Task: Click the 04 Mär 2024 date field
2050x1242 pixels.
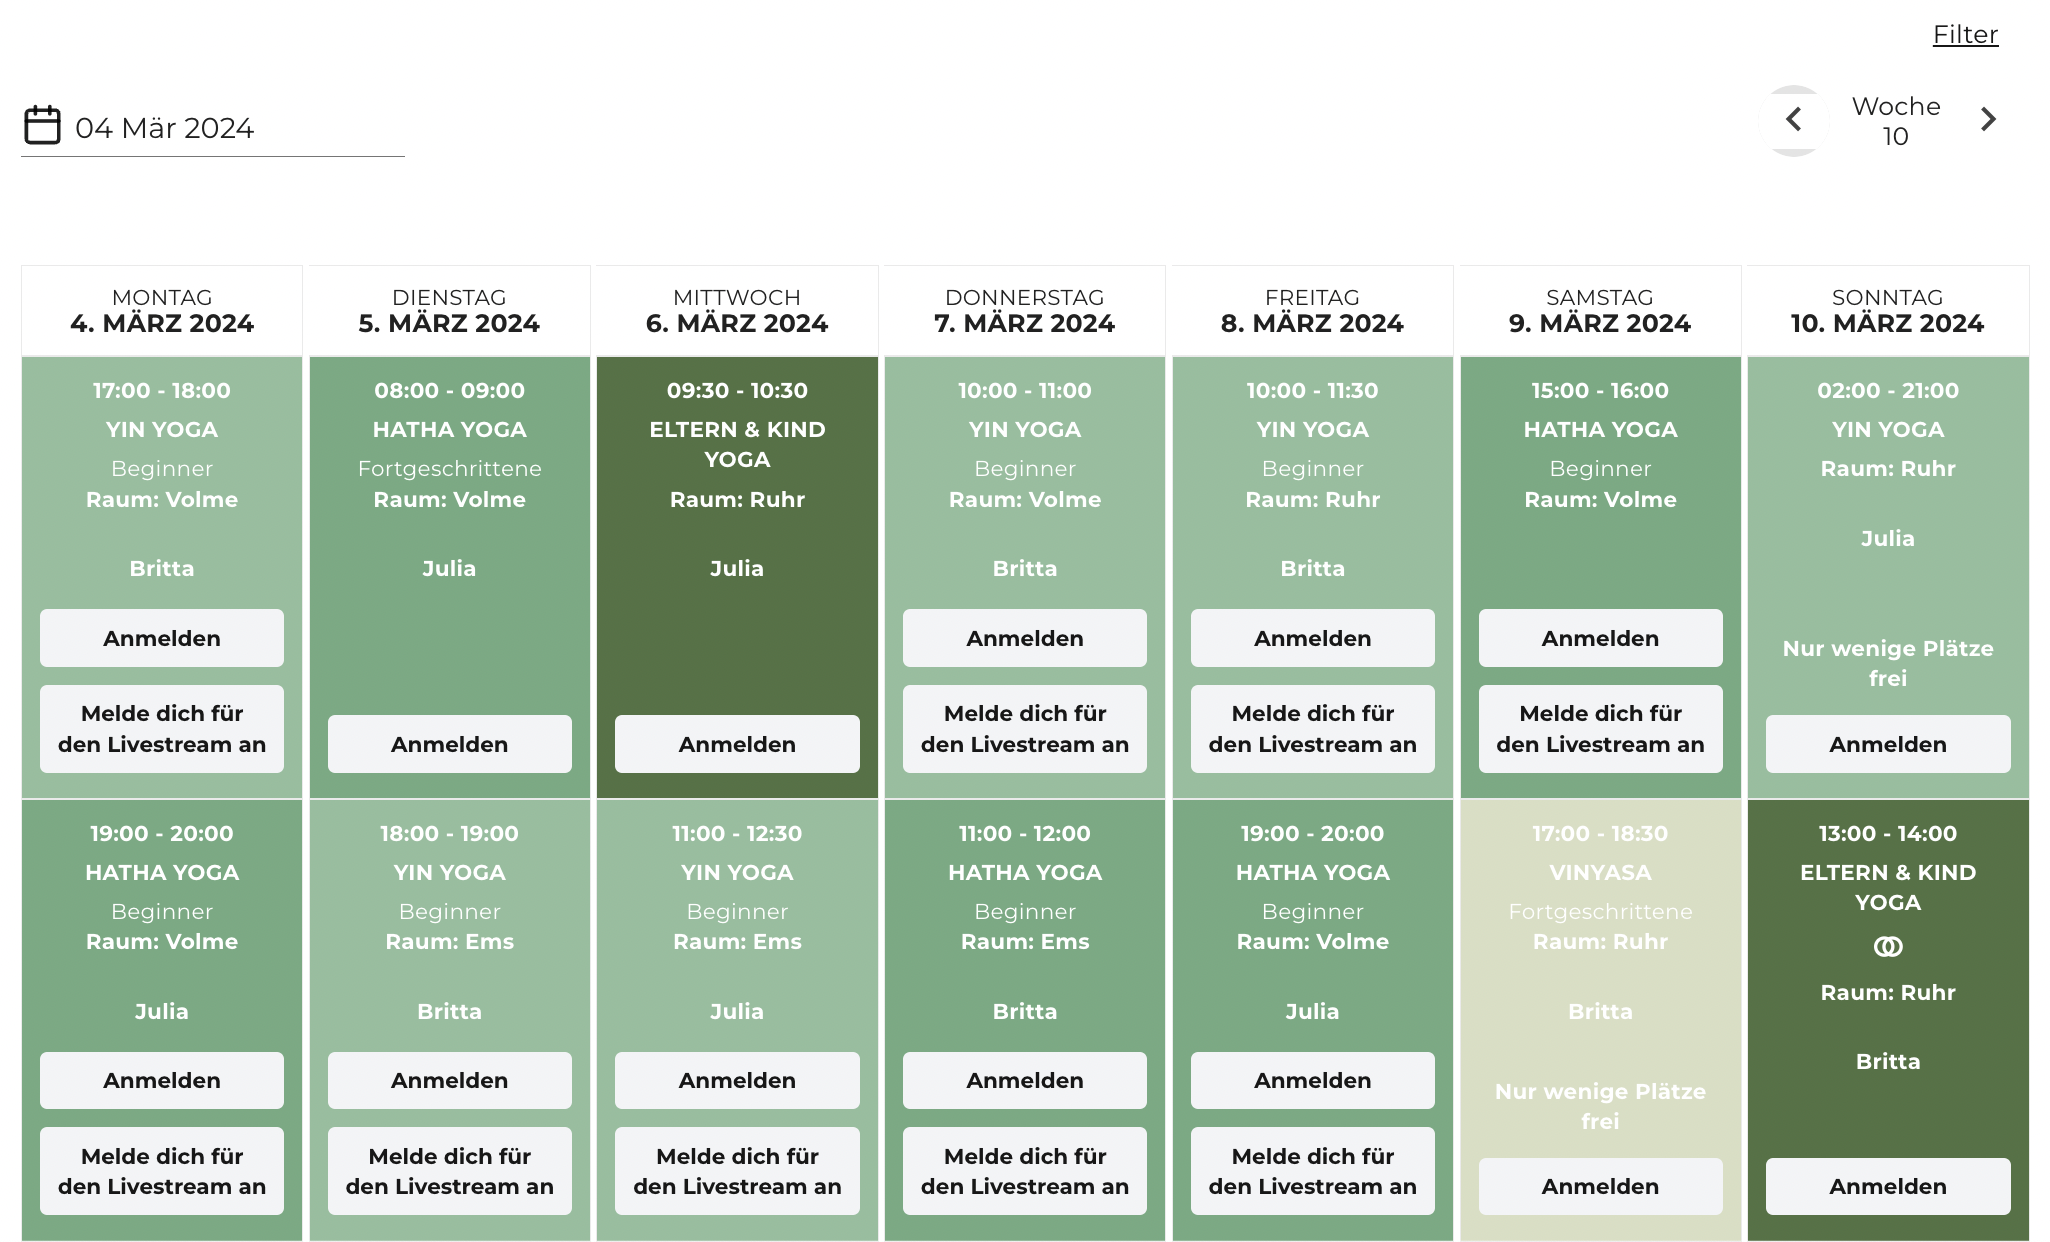Action: click(x=165, y=128)
